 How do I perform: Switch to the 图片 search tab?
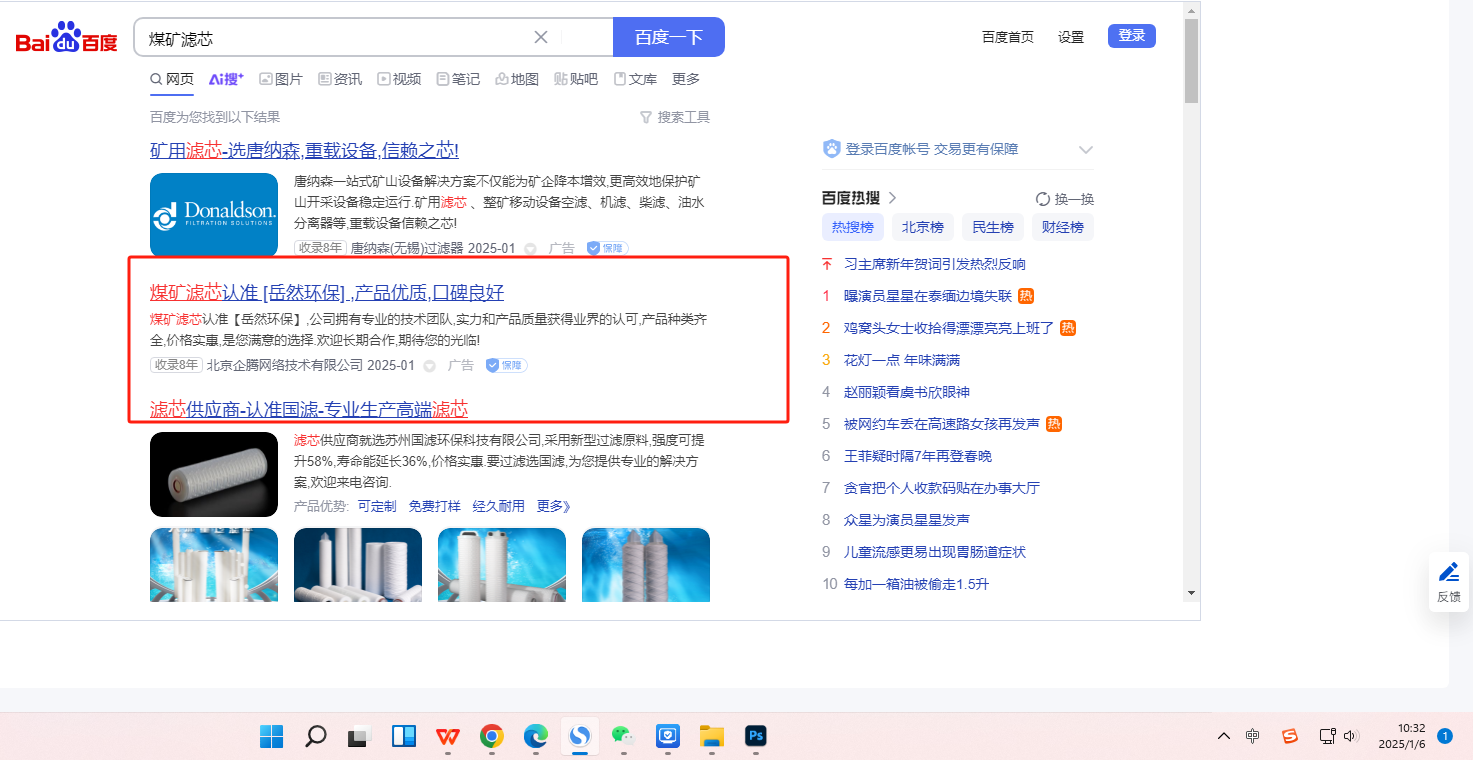pos(280,79)
